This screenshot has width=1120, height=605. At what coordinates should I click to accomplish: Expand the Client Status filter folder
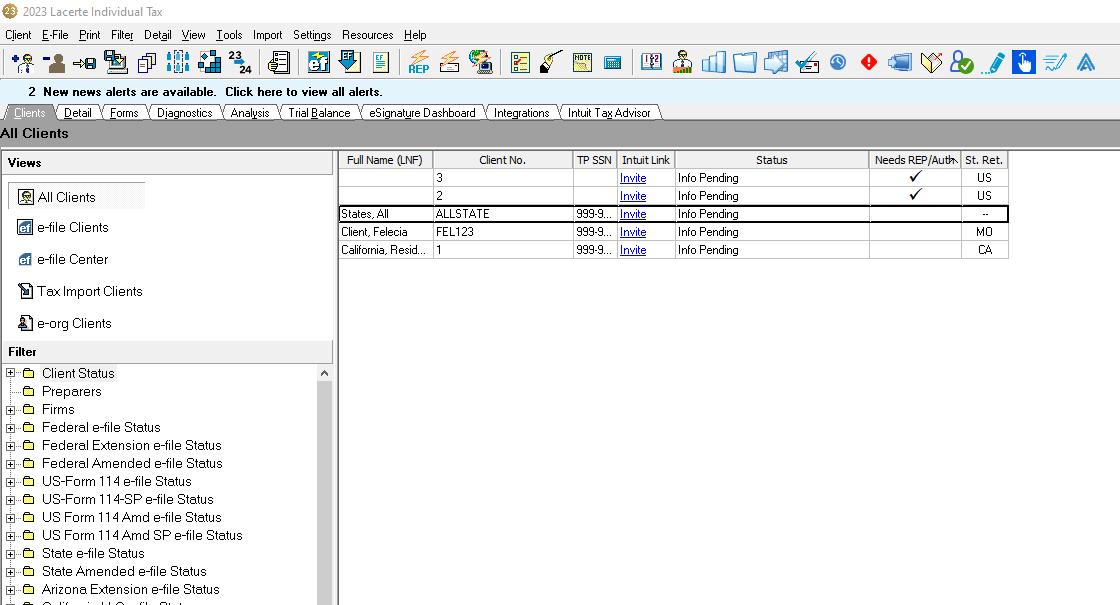pyautogui.click(x=11, y=374)
